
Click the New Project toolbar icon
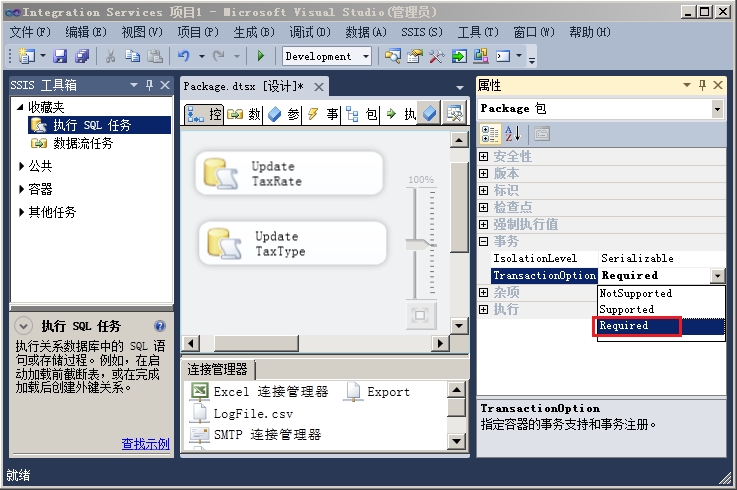[26, 56]
